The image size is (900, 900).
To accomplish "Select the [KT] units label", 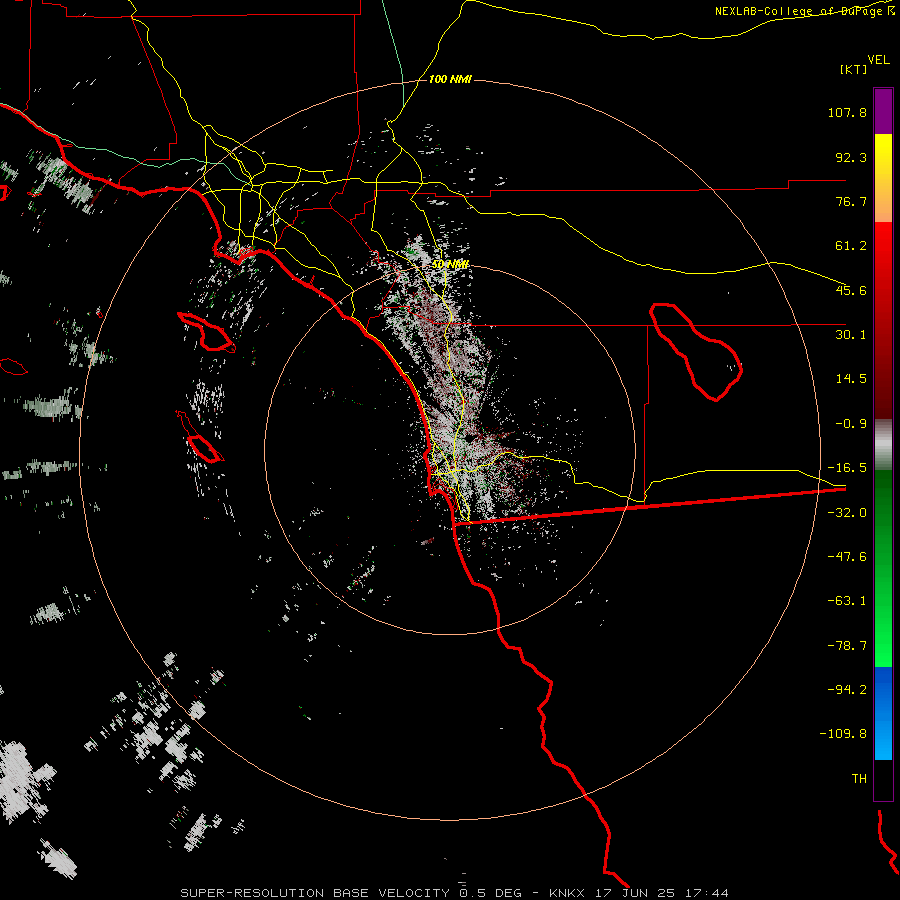I will tap(853, 69).
